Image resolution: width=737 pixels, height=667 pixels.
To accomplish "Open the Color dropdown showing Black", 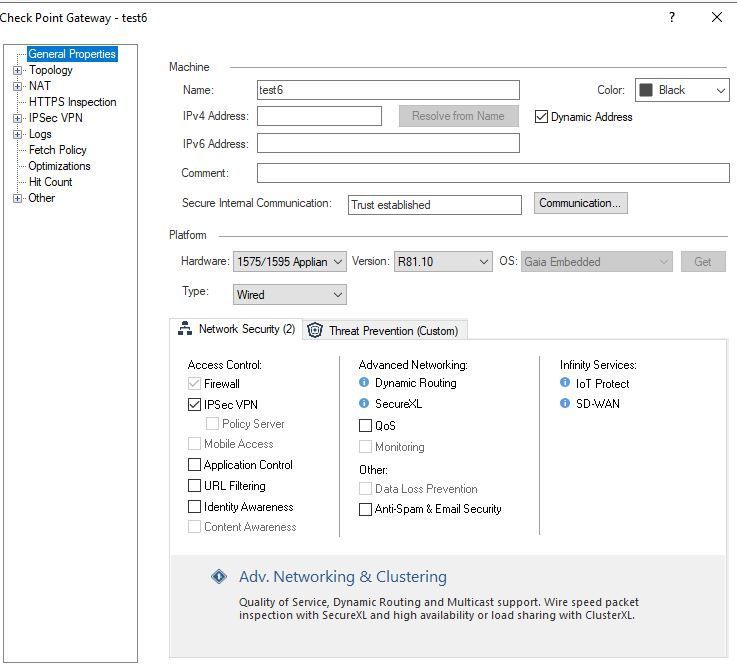I will (x=682, y=90).
